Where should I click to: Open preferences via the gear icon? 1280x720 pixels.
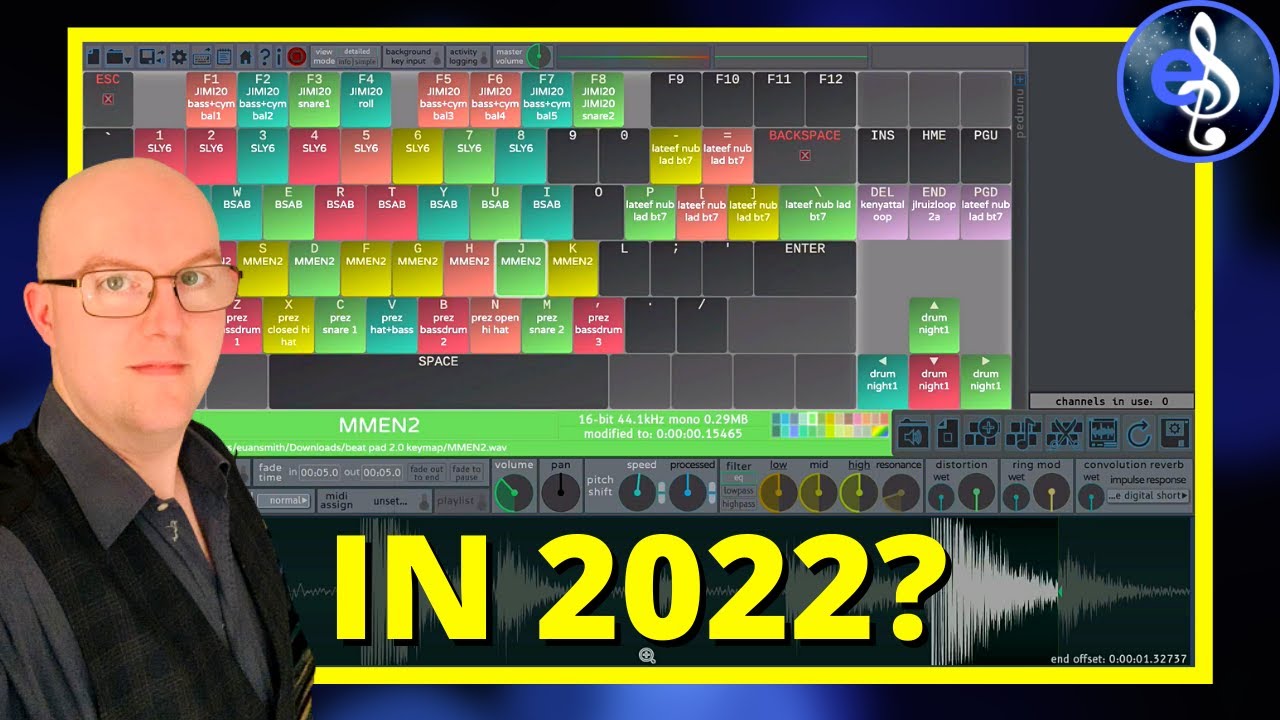point(179,57)
